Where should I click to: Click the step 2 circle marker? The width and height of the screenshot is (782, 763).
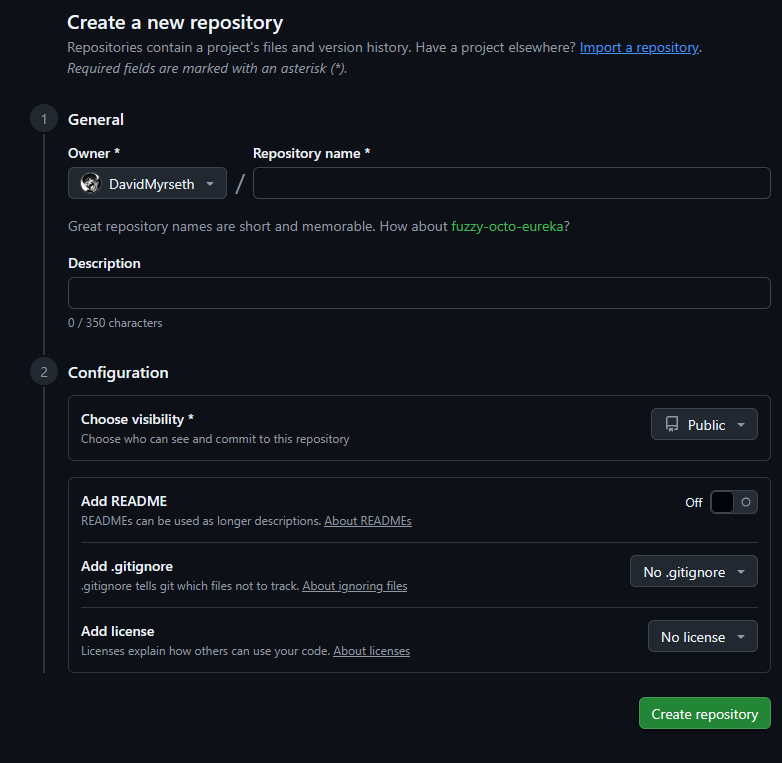pos(44,373)
